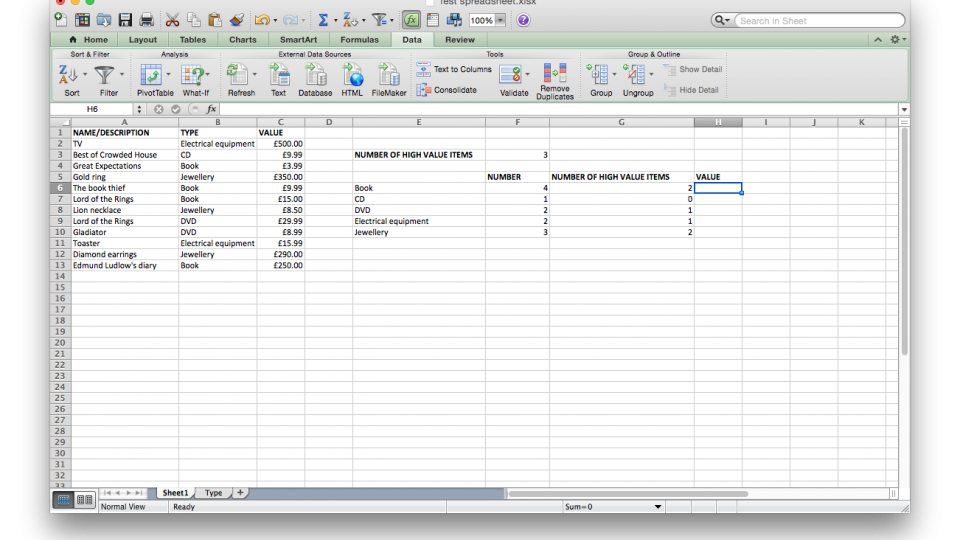Click the formula bar fx button
Screen dimensions: 960x540
[x=211, y=109]
